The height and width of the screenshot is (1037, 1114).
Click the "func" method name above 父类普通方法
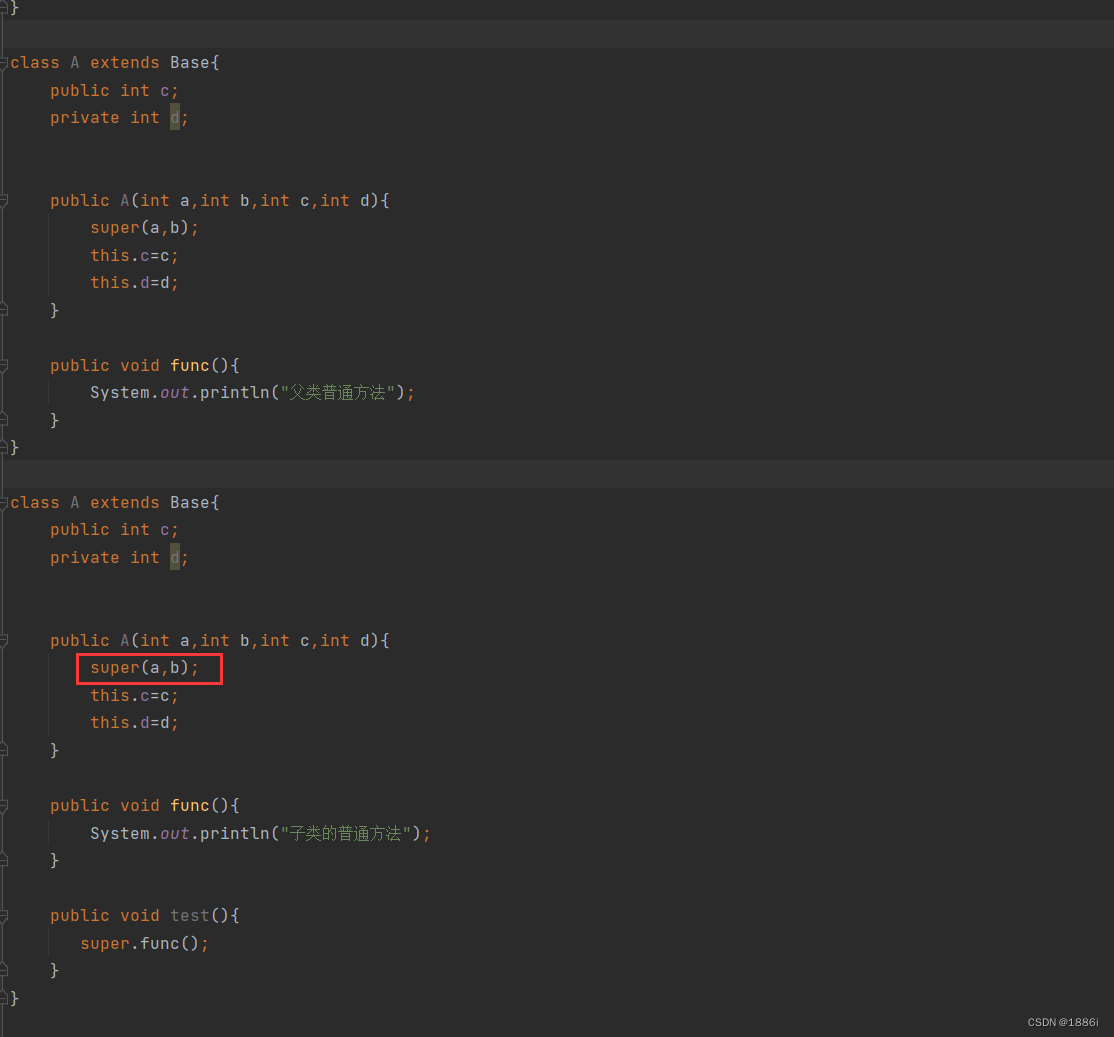pyautogui.click(x=190, y=366)
